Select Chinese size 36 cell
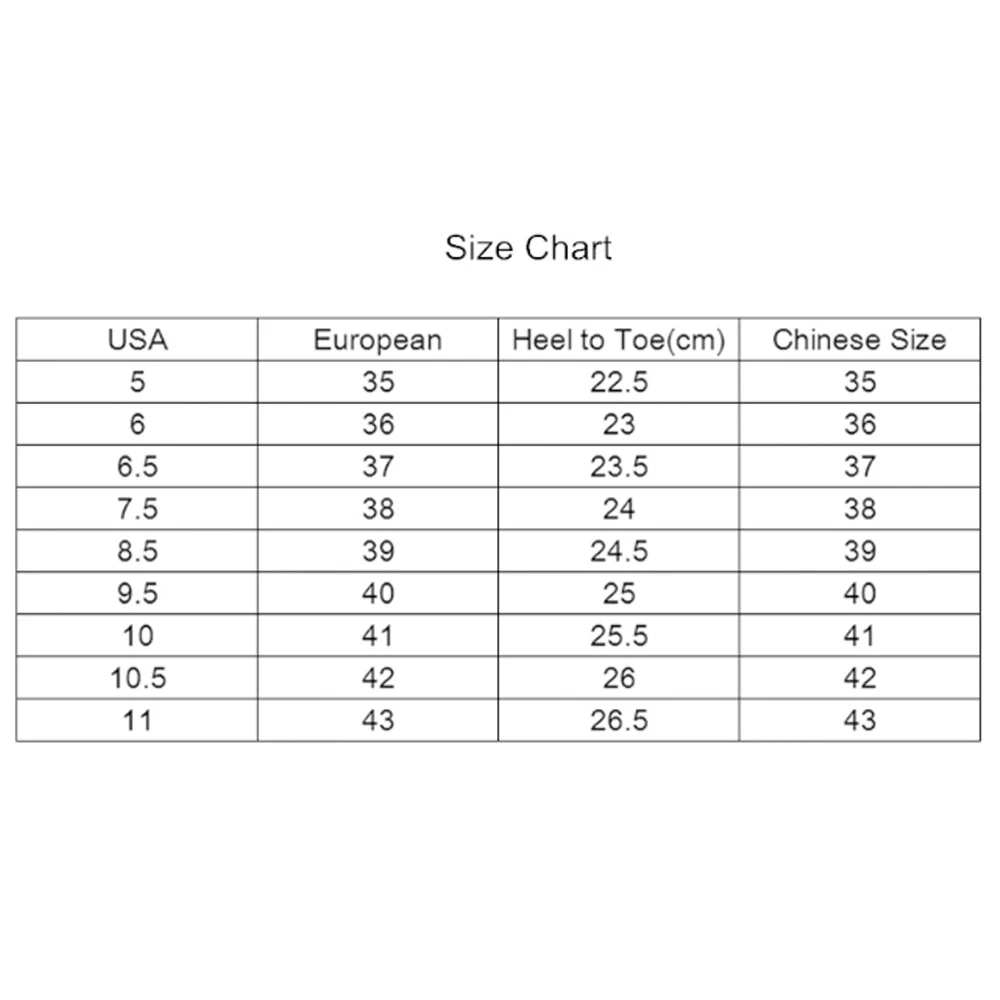 click(860, 424)
